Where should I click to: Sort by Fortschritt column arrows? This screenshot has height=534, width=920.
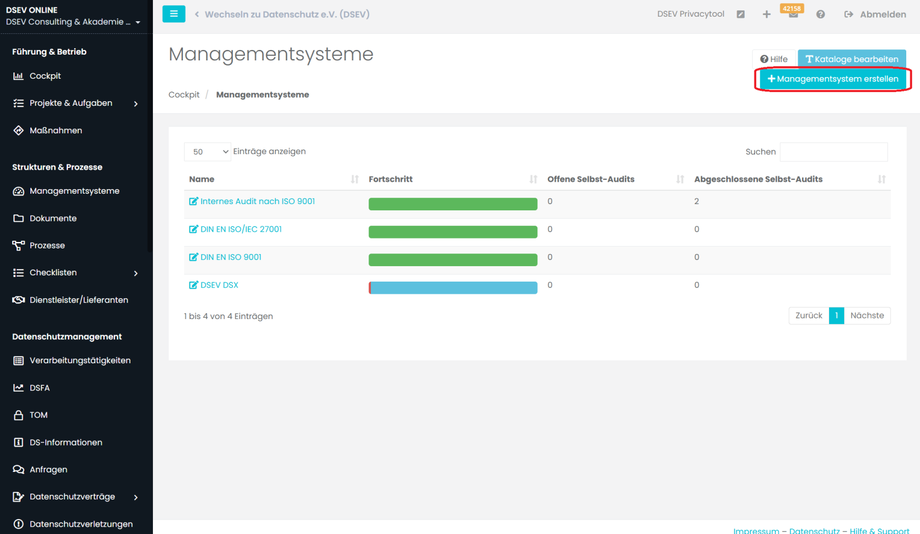tap(533, 179)
